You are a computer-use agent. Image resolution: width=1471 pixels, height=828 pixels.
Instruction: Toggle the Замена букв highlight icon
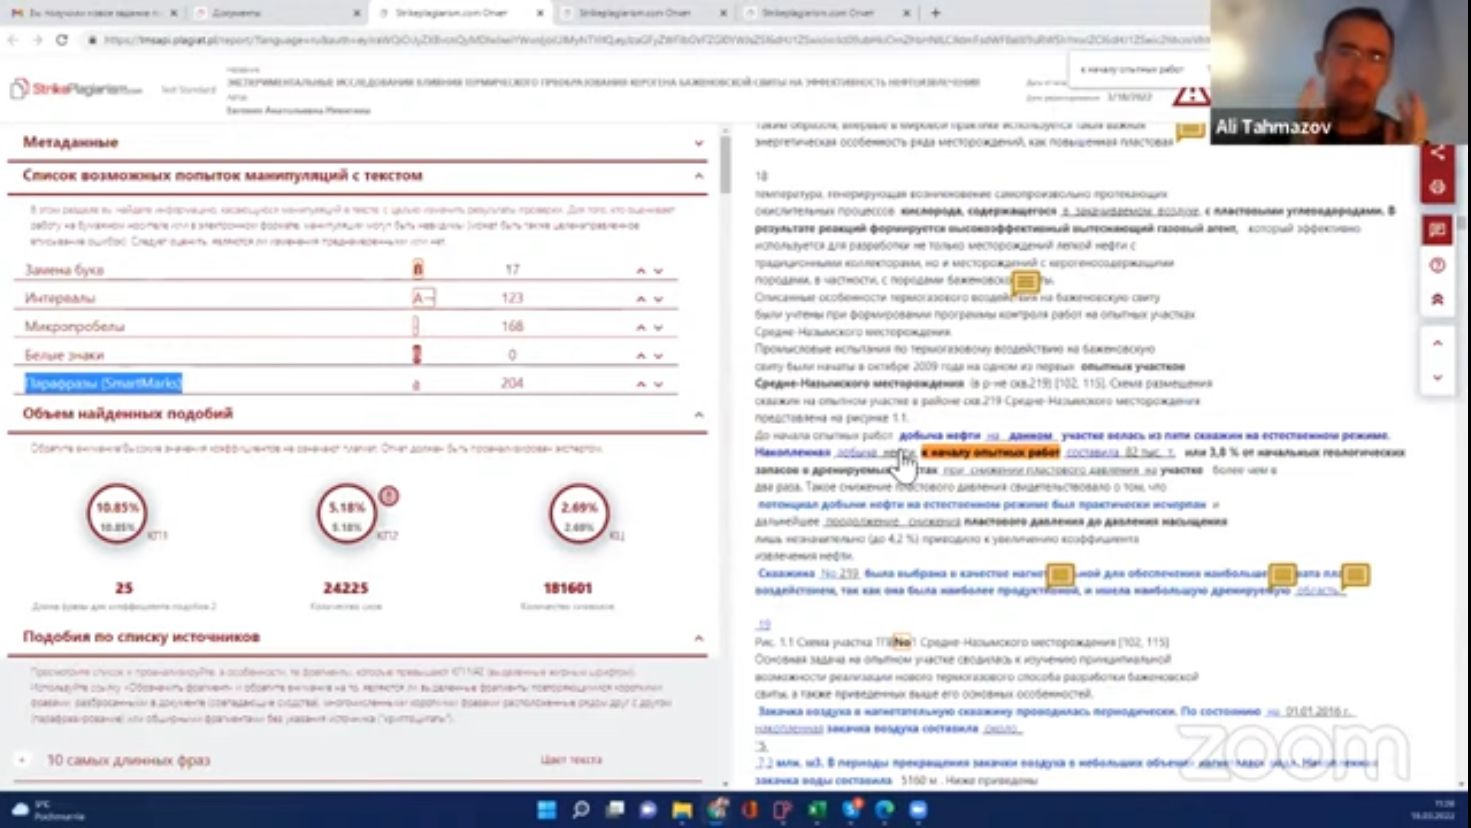(x=418, y=269)
